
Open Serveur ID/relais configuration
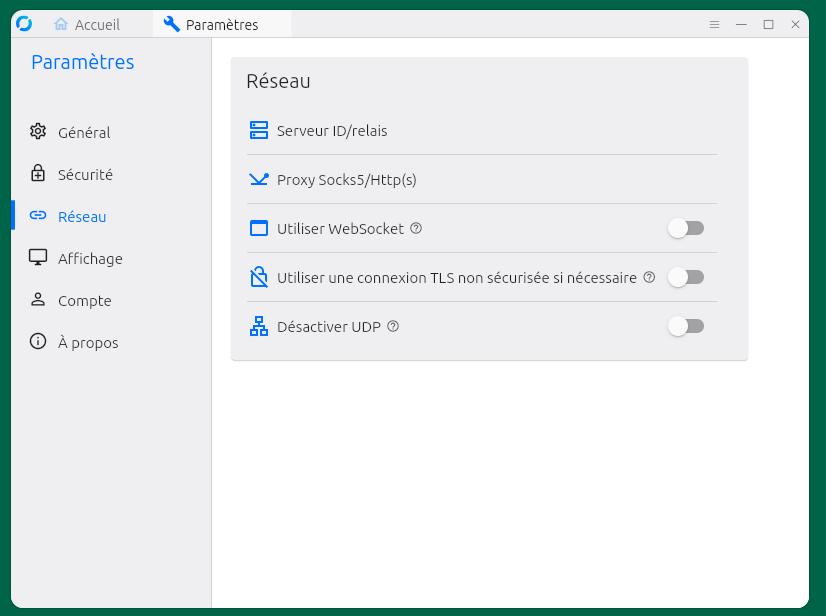point(482,130)
